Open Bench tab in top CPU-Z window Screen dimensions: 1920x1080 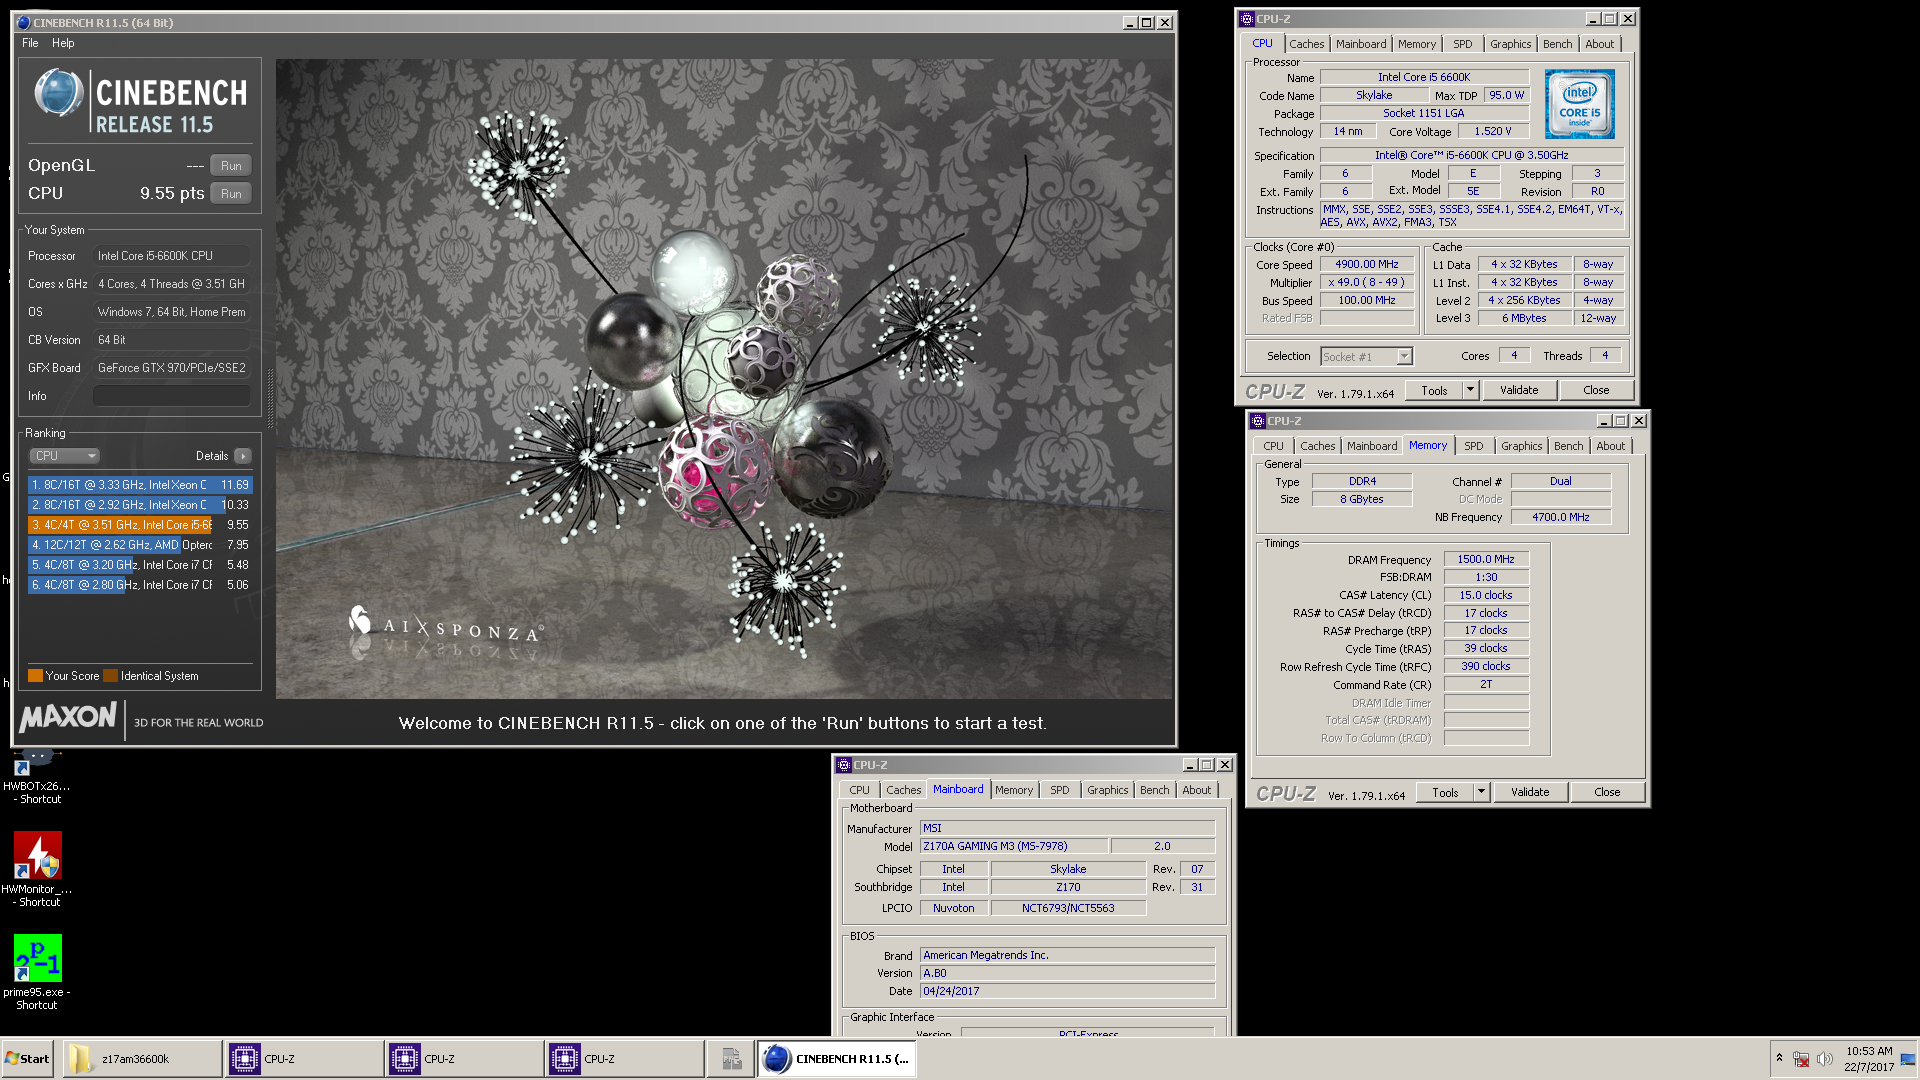point(1557,44)
